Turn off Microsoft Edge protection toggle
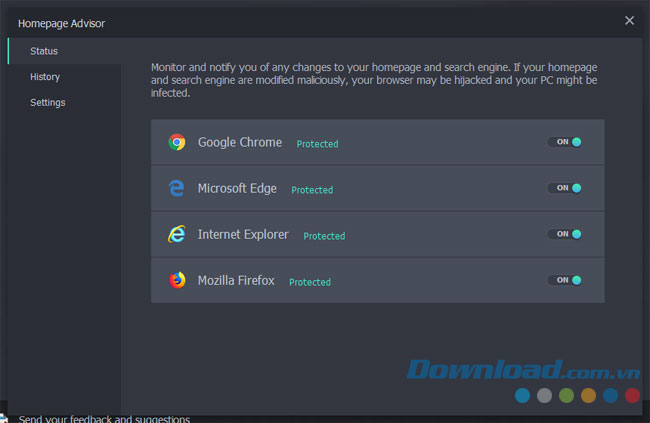 [x=565, y=188]
